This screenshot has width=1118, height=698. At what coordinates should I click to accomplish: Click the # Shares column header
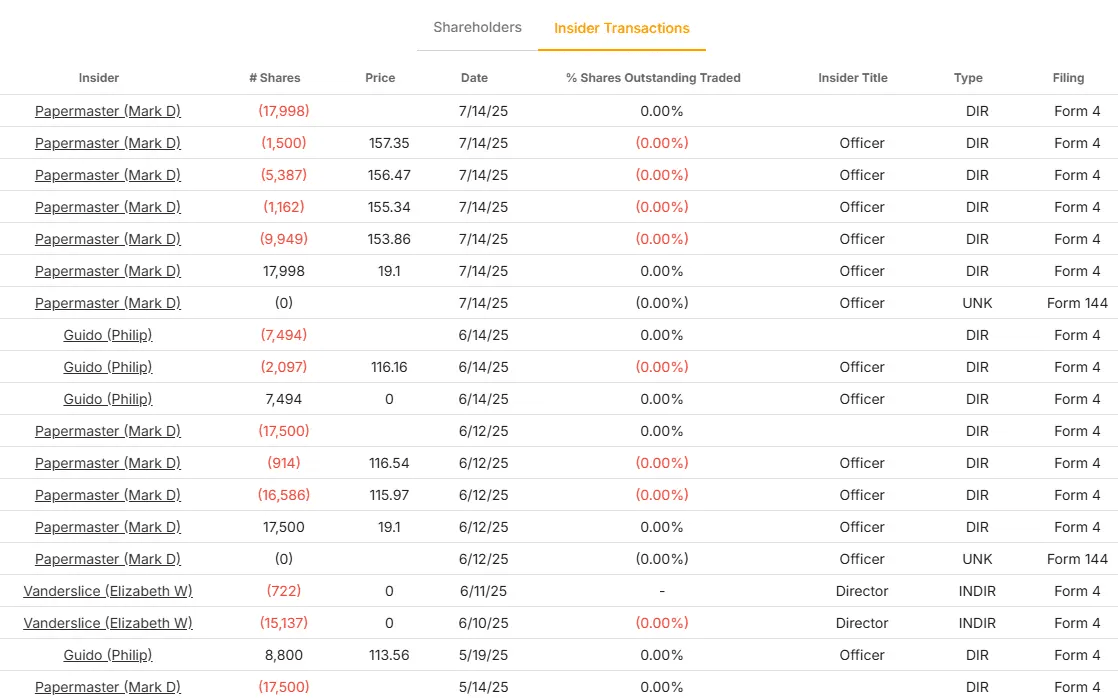pos(275,78)
